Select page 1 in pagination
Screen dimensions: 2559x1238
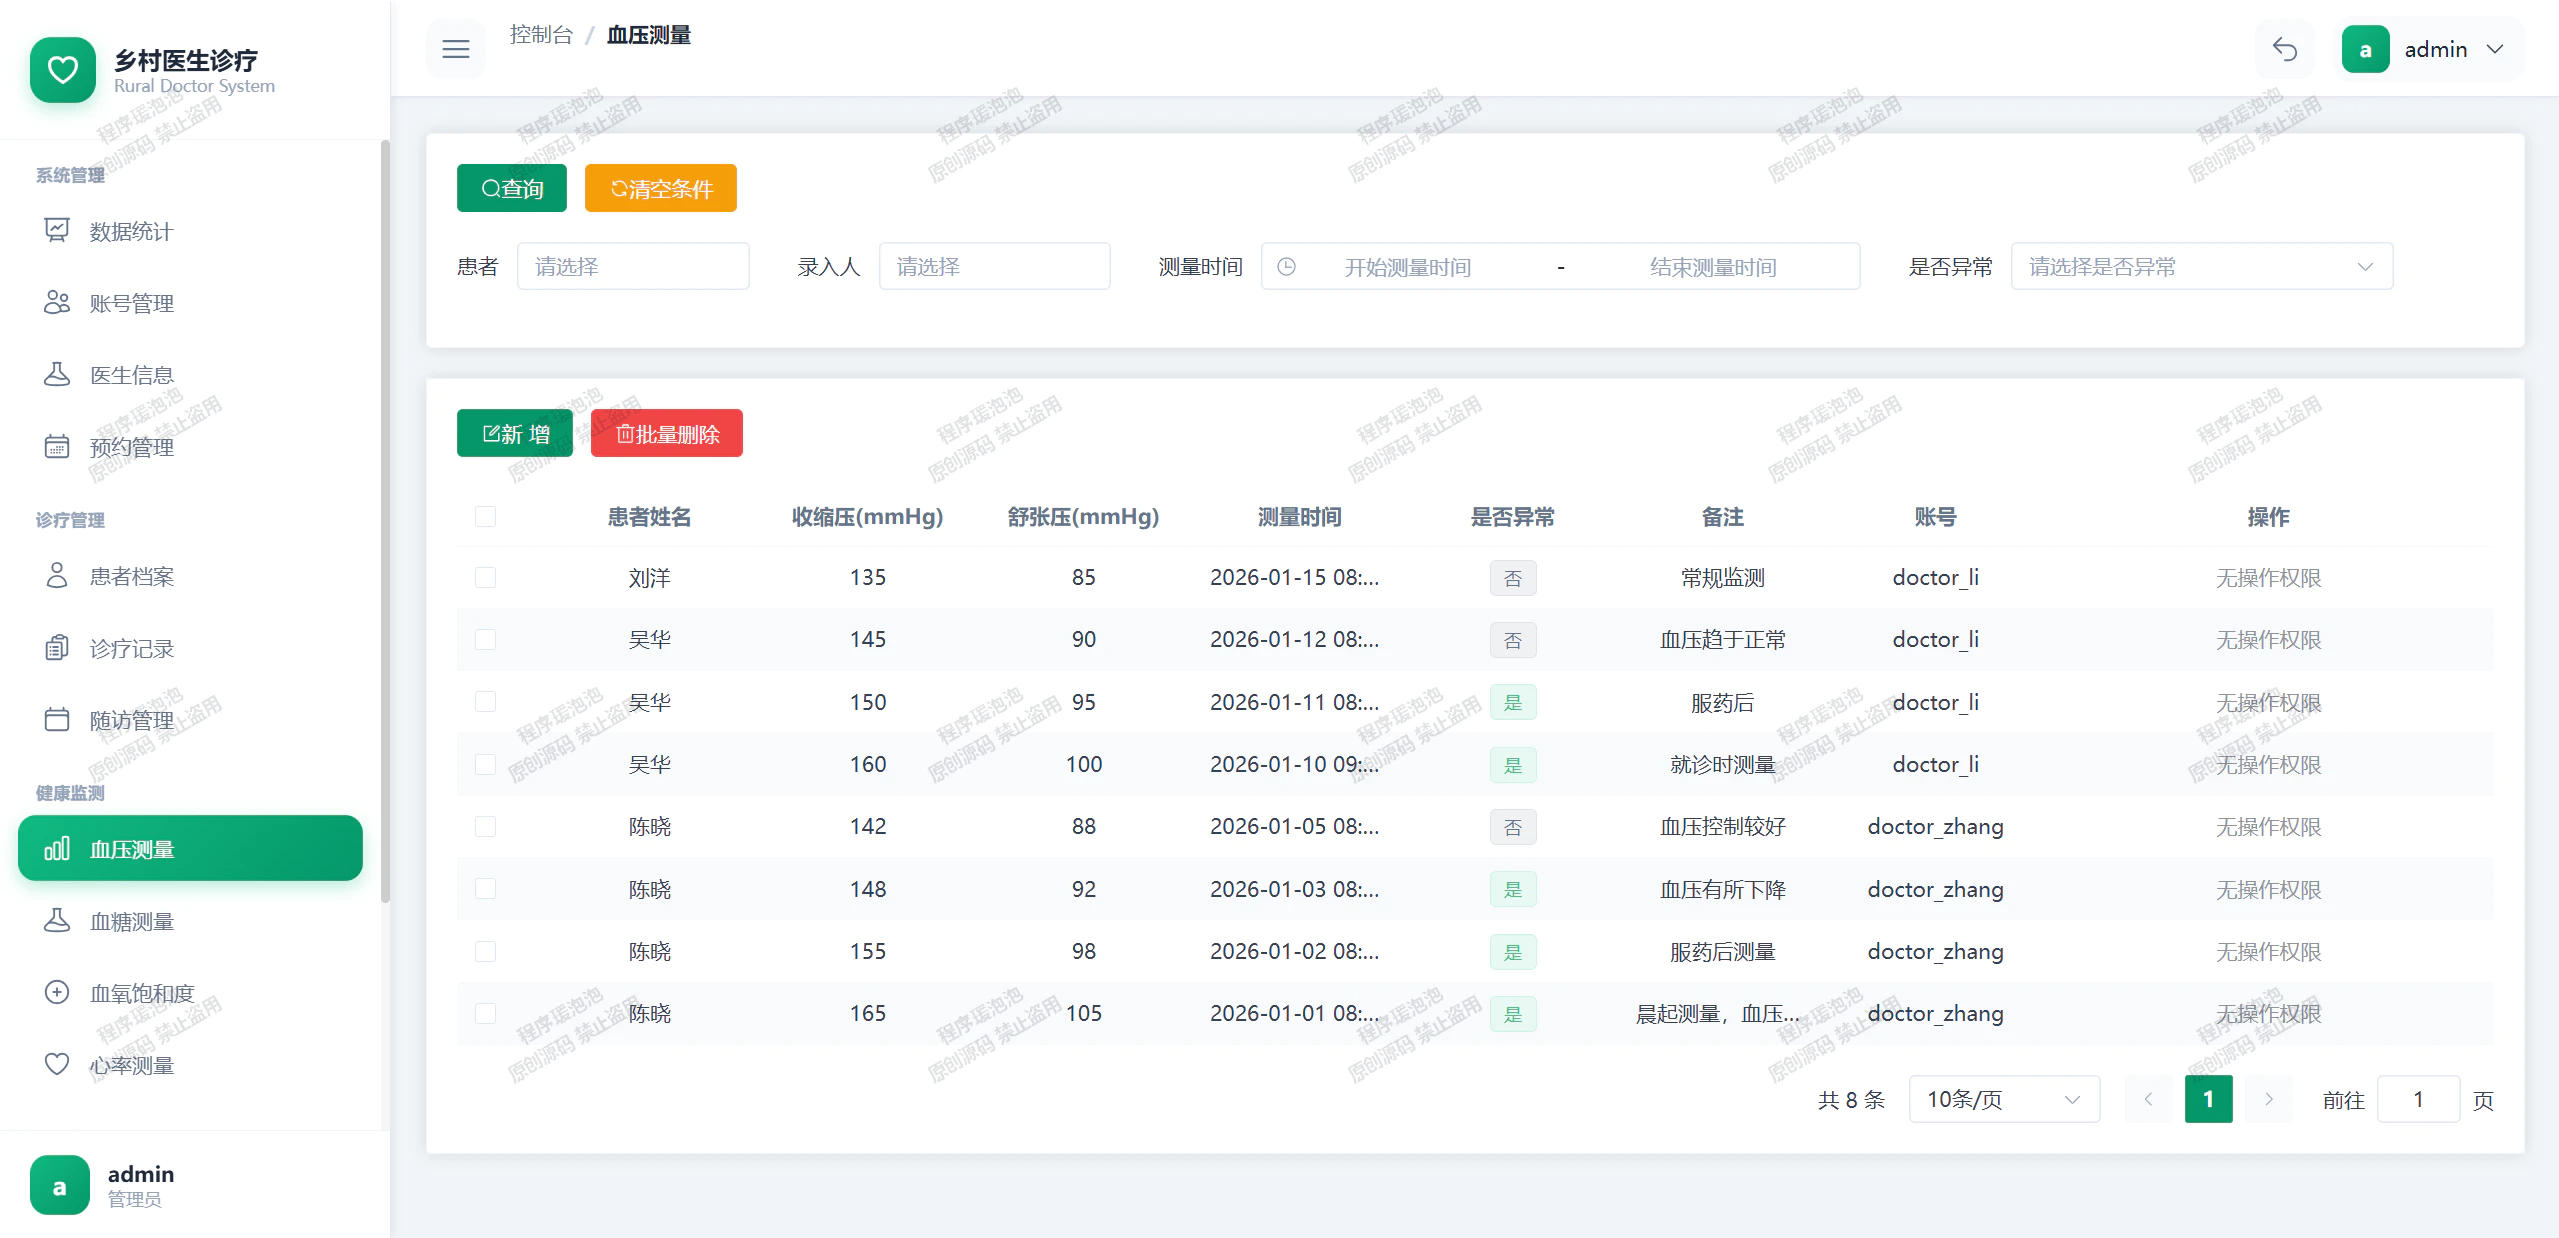pyautogui.click(x=2209, y=1099)
